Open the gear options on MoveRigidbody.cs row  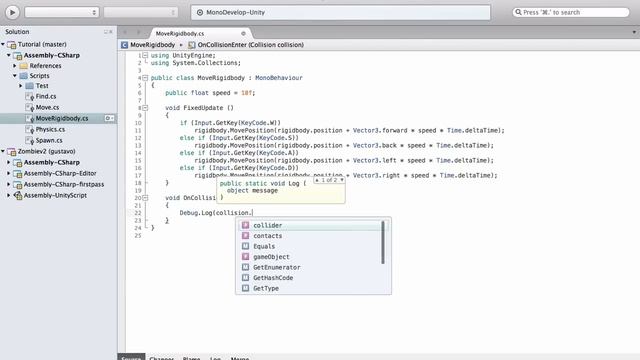[109, 118]
